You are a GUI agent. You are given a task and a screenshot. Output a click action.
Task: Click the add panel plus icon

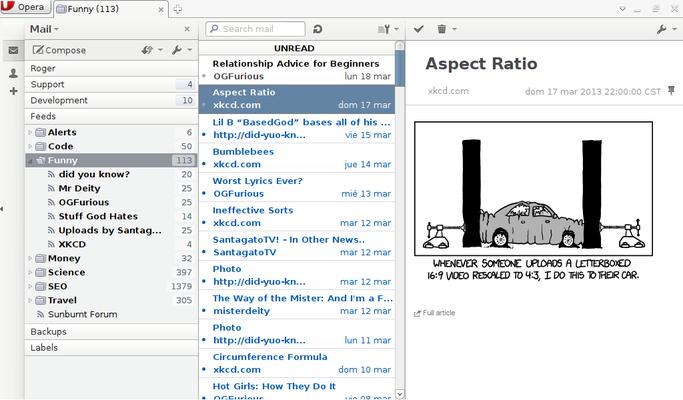(13, 91)
